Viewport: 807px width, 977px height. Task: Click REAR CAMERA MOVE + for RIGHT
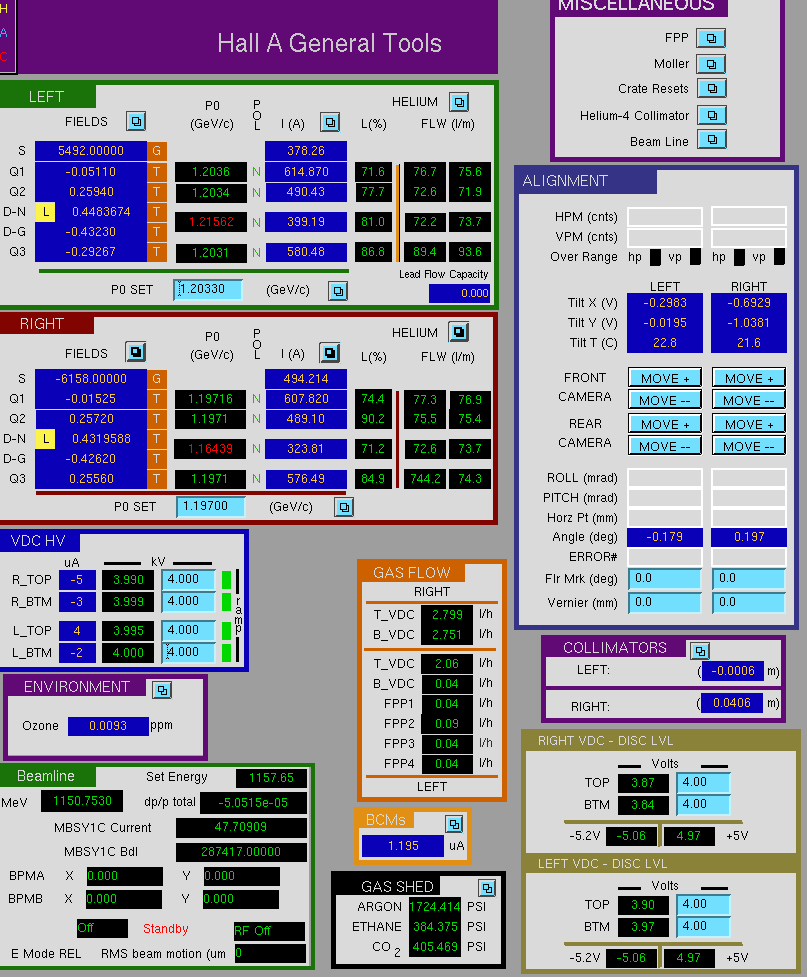point(748,424)
